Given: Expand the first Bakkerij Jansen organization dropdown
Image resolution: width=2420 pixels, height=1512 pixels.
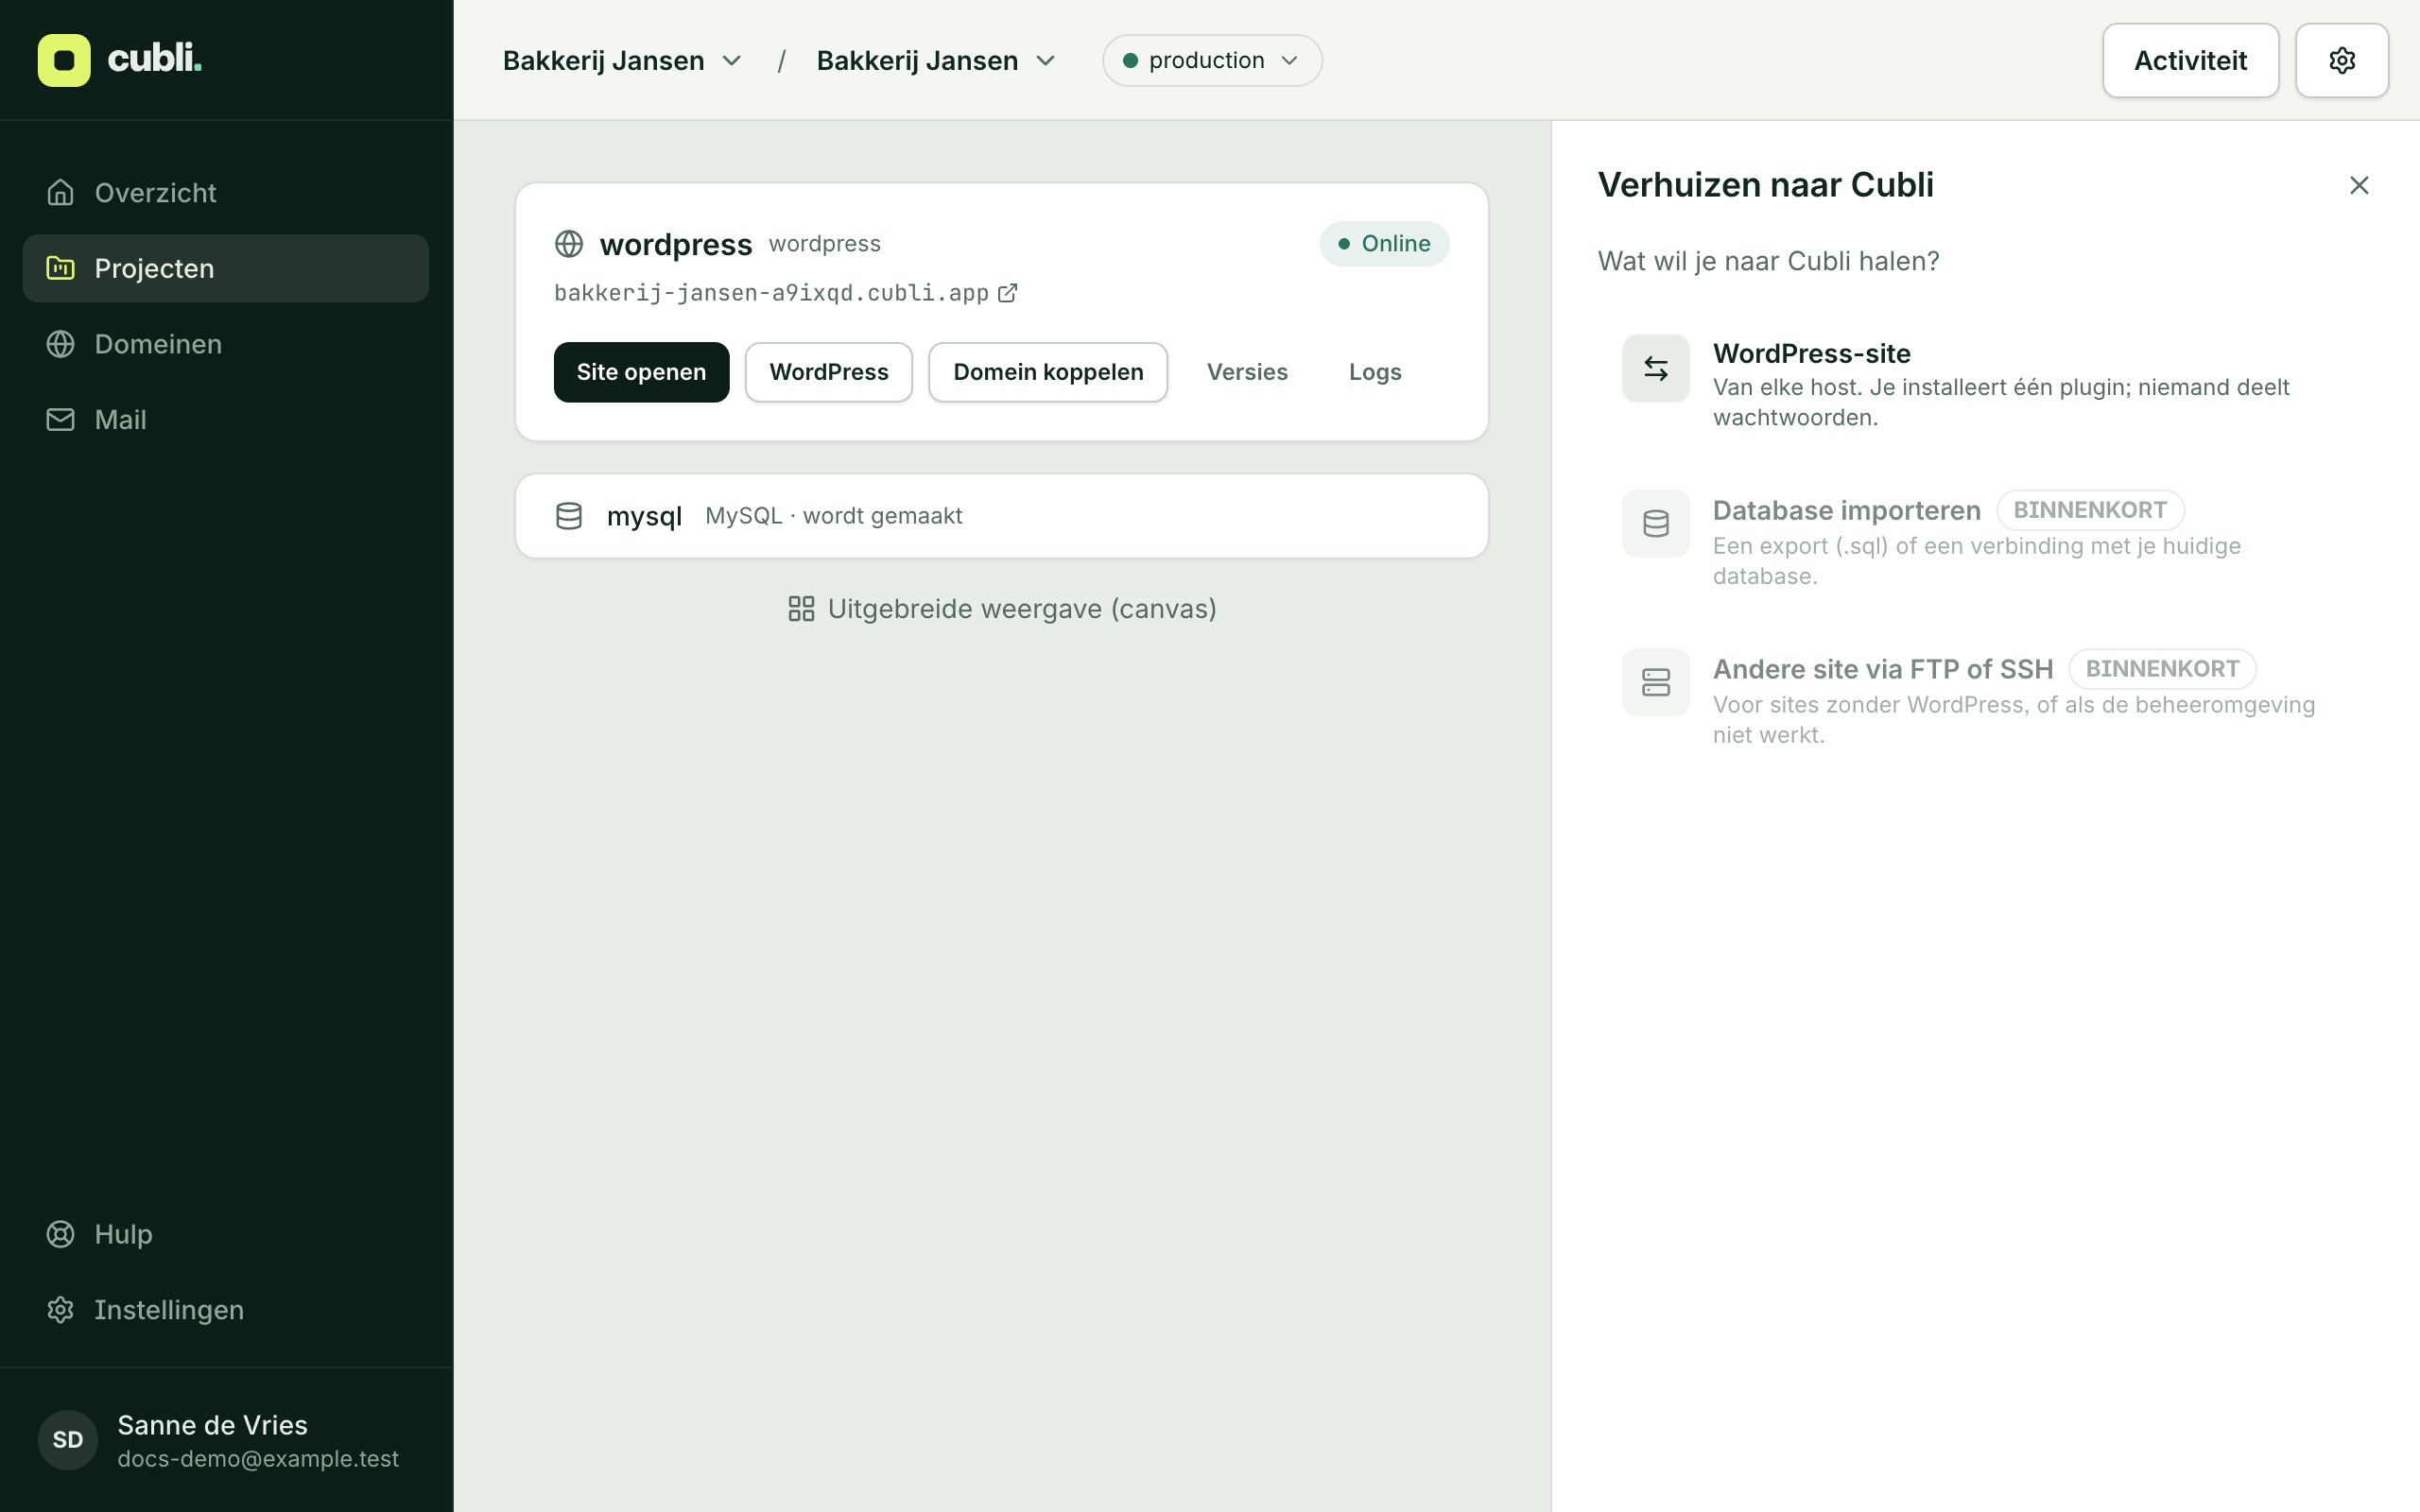Looking at the screenshot, I should 622,61.
